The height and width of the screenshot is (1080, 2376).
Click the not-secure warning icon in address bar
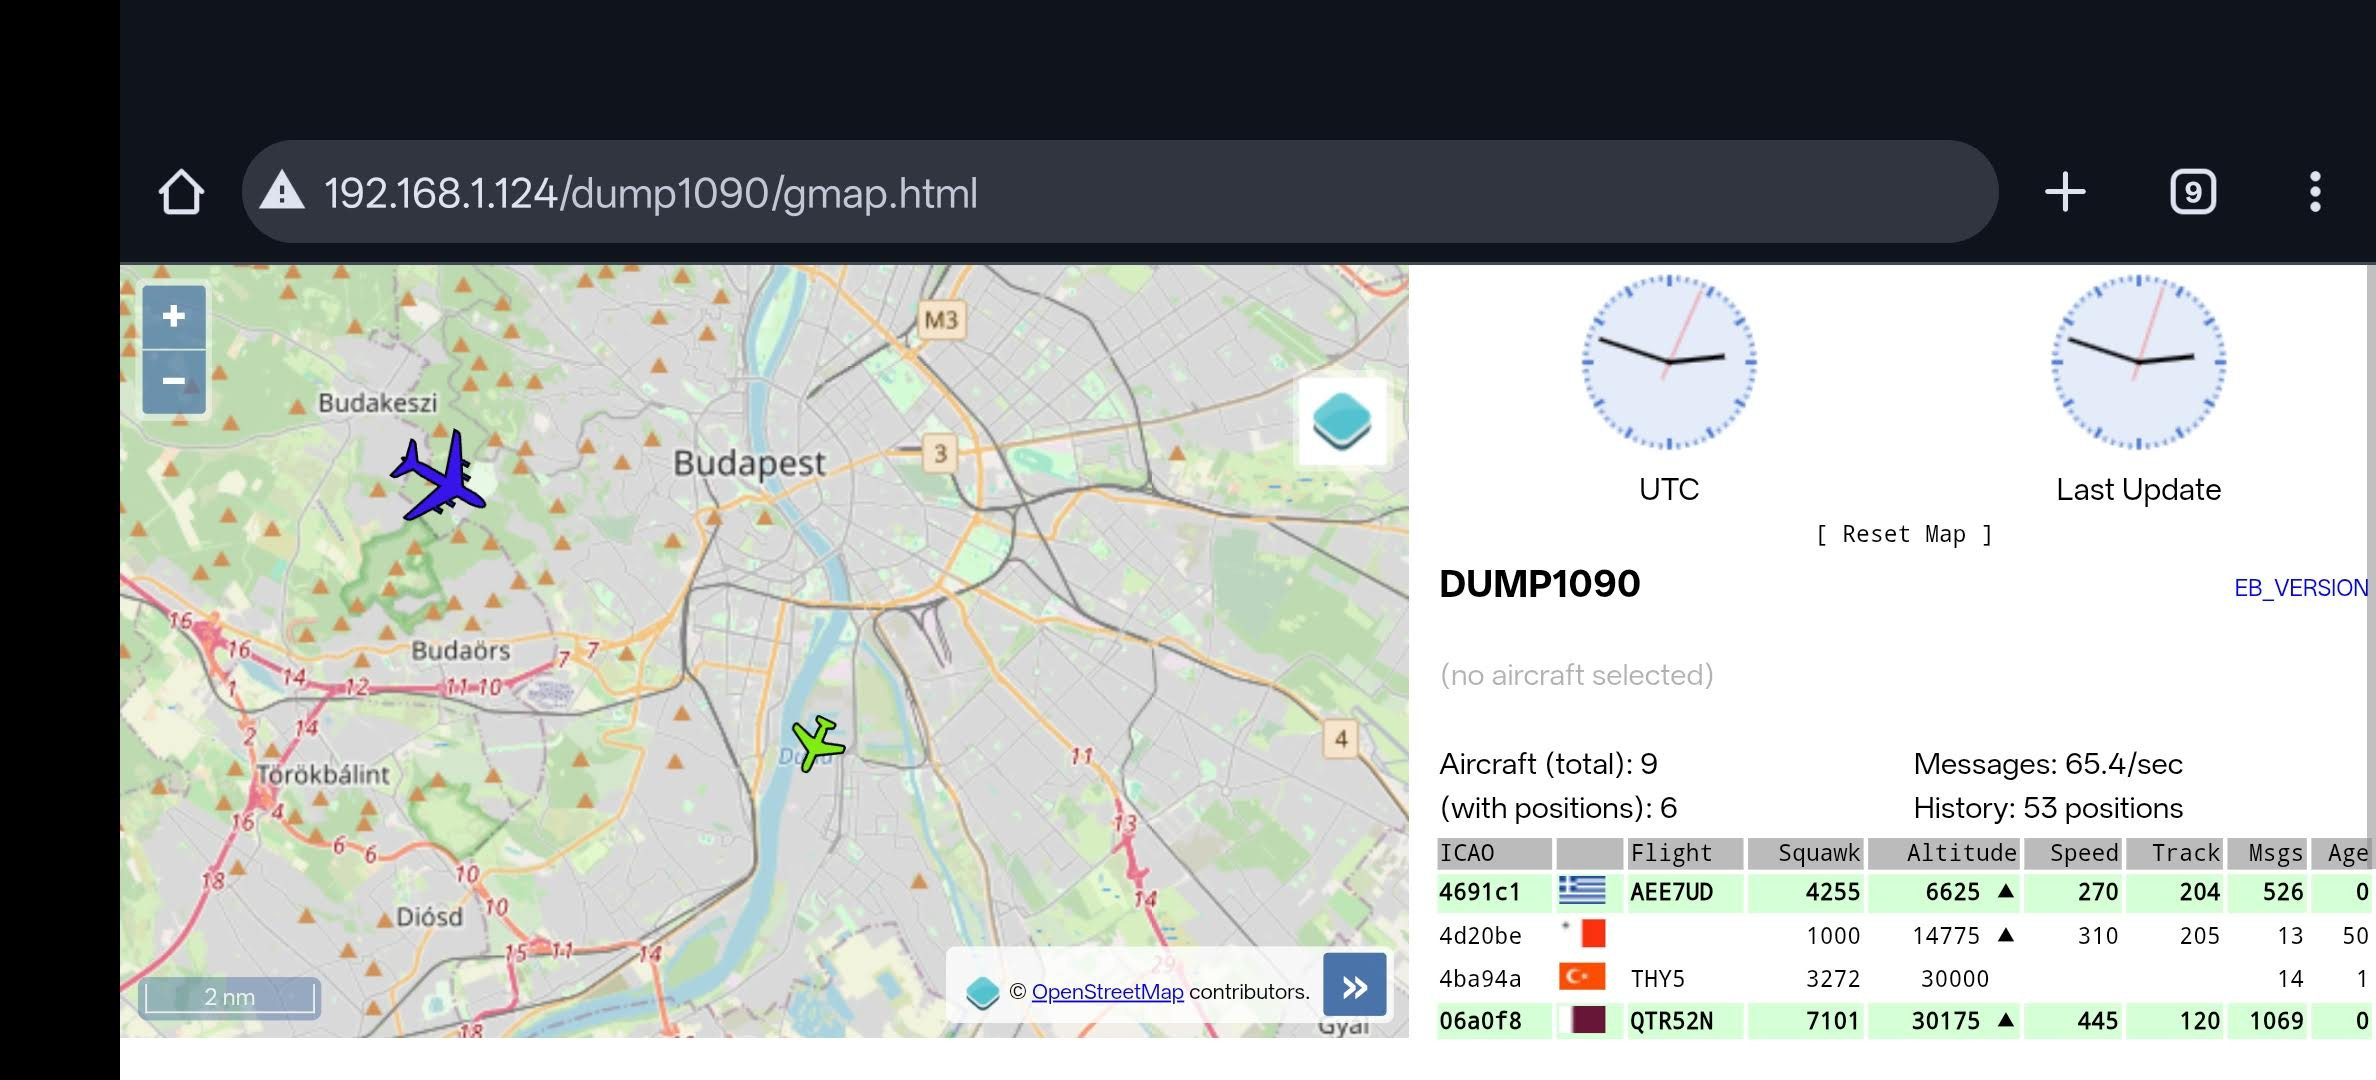282,192
